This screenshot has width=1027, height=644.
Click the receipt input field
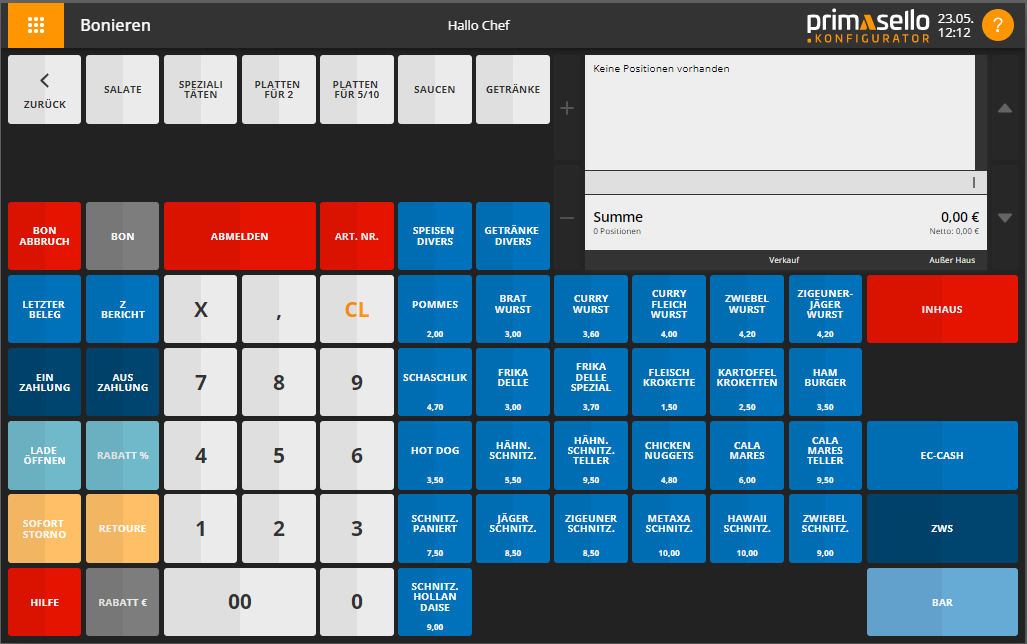(x=785, y=183)
